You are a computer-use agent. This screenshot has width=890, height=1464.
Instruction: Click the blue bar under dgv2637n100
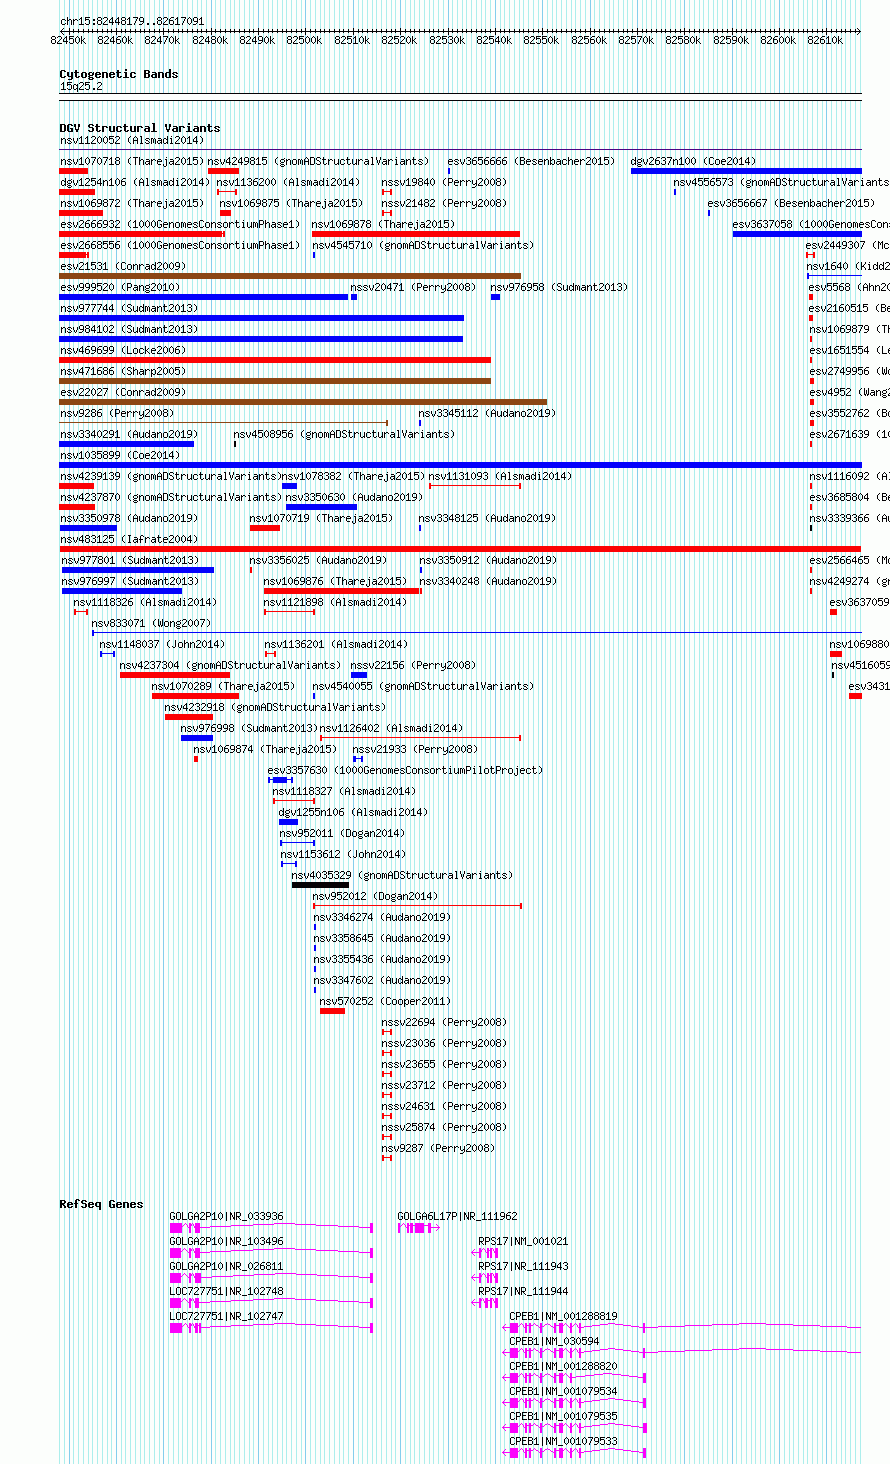pyautogui.click(x=746, y=171)
